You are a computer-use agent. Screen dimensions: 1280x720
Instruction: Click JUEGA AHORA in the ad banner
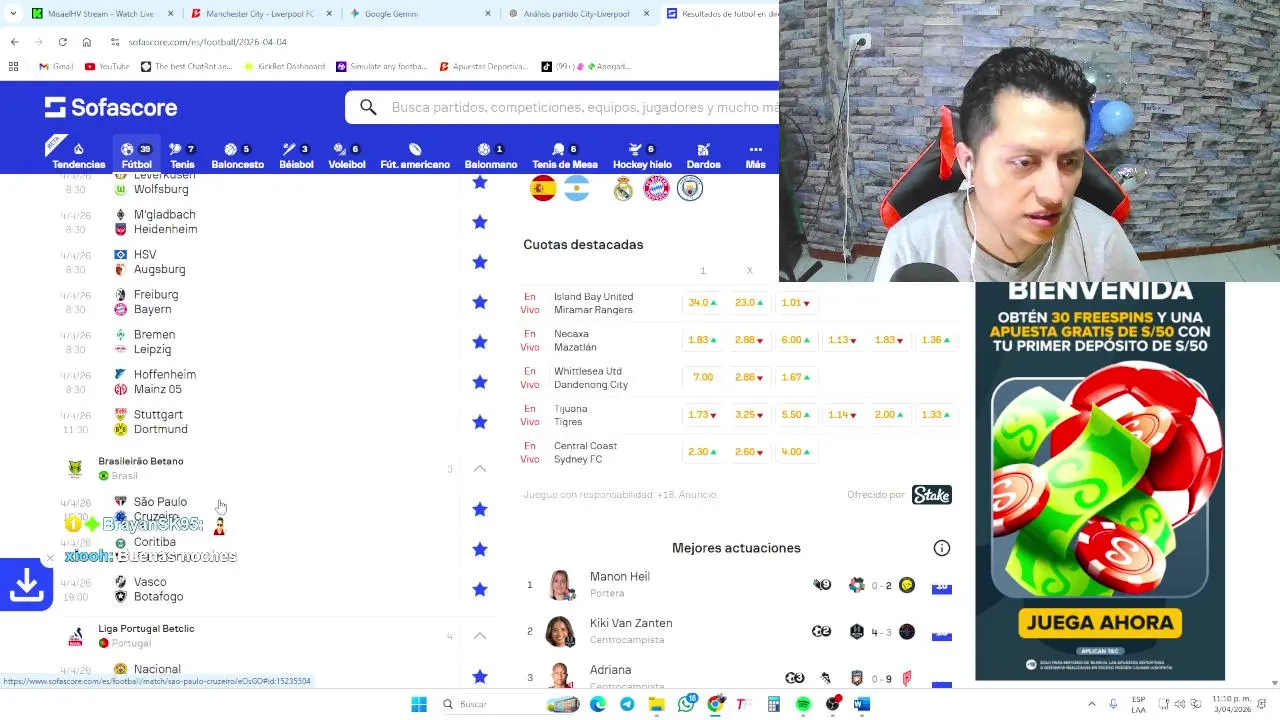point(1100,623)
